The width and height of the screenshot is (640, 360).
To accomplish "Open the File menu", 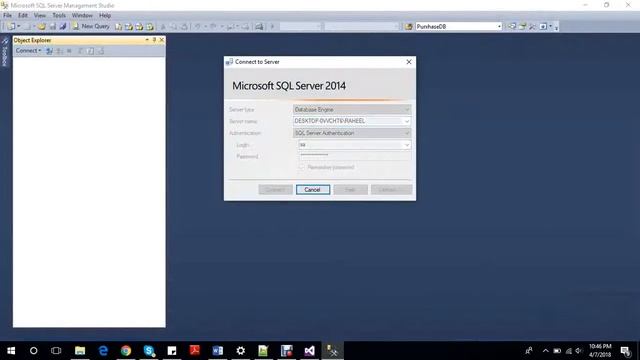I will (7, 15).
